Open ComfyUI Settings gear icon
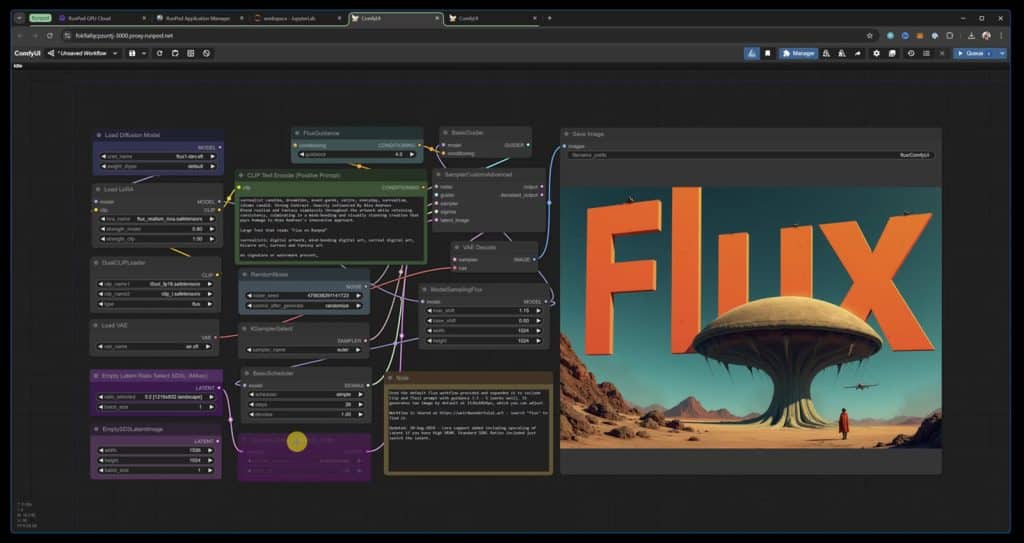 click(x=876, y=54)
